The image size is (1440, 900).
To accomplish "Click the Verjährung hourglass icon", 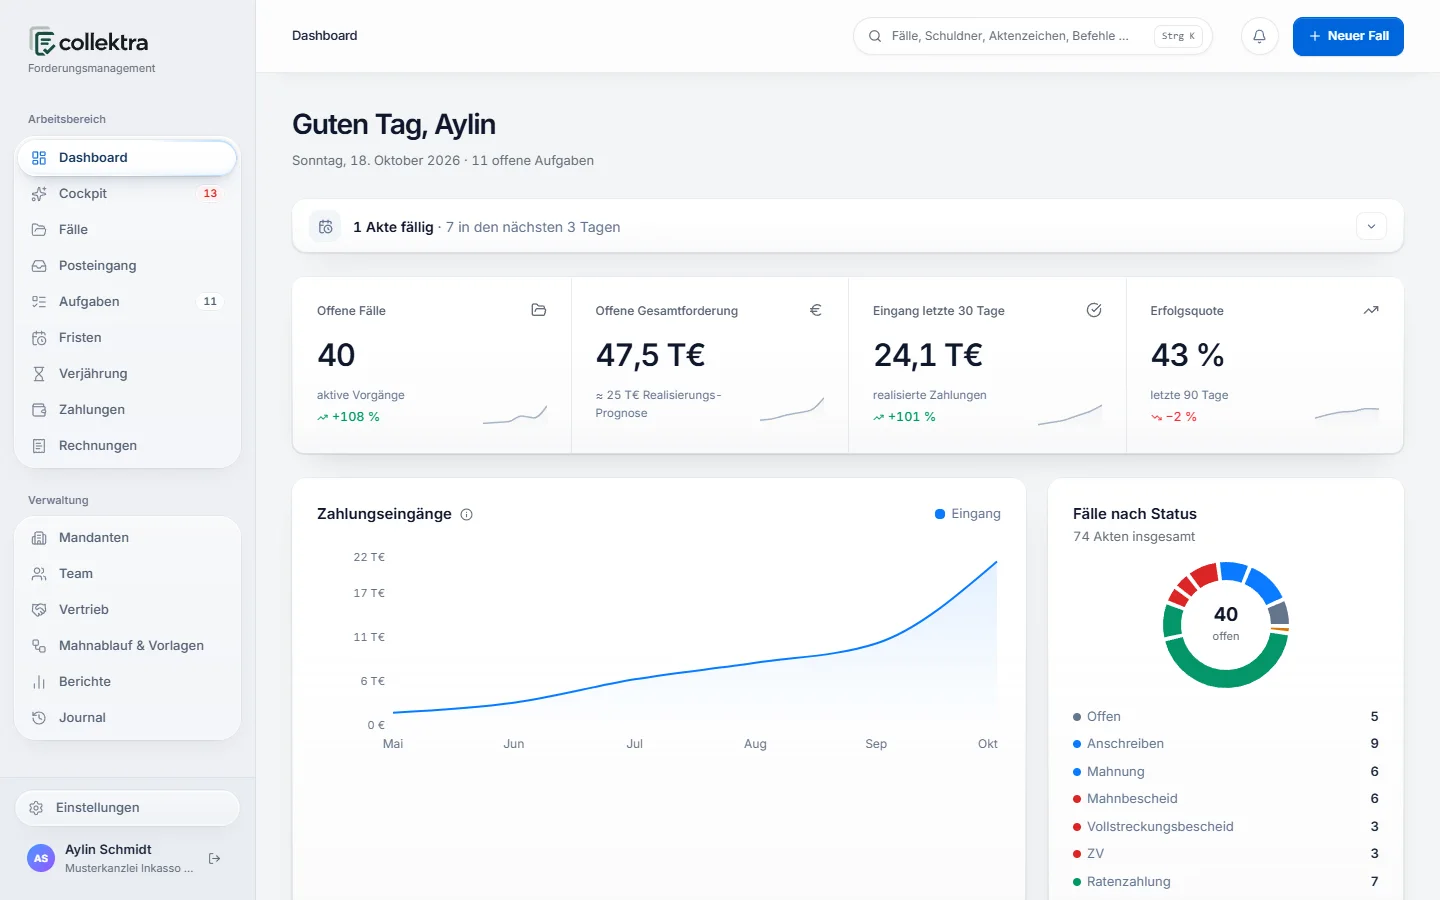I will pos(39,374).
